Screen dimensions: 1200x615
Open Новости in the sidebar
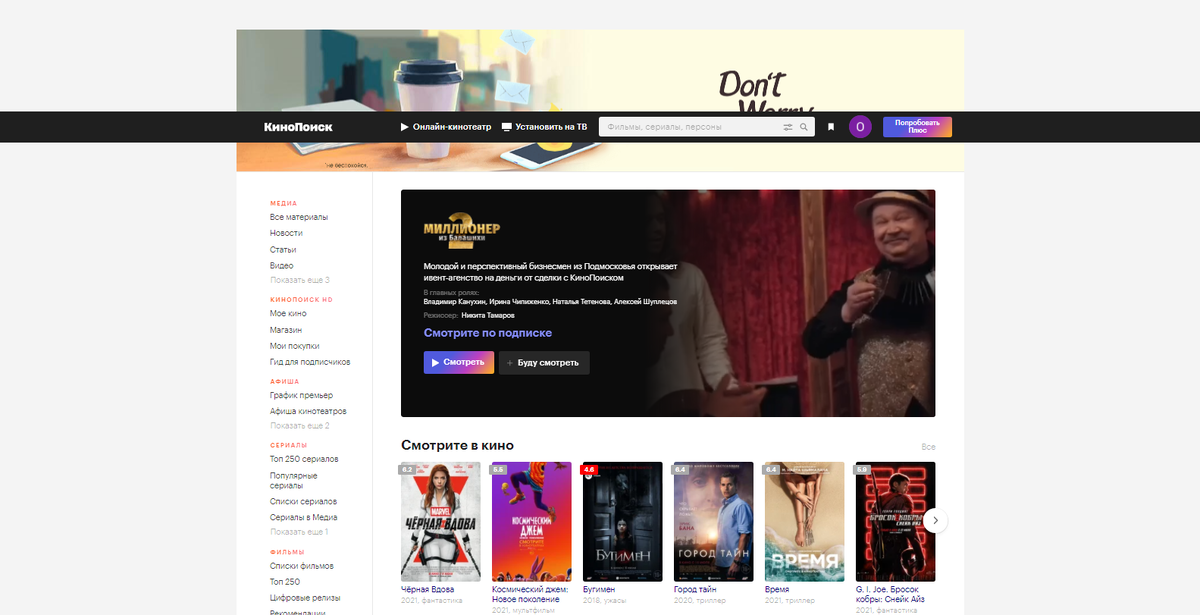[x=286, y=233]
